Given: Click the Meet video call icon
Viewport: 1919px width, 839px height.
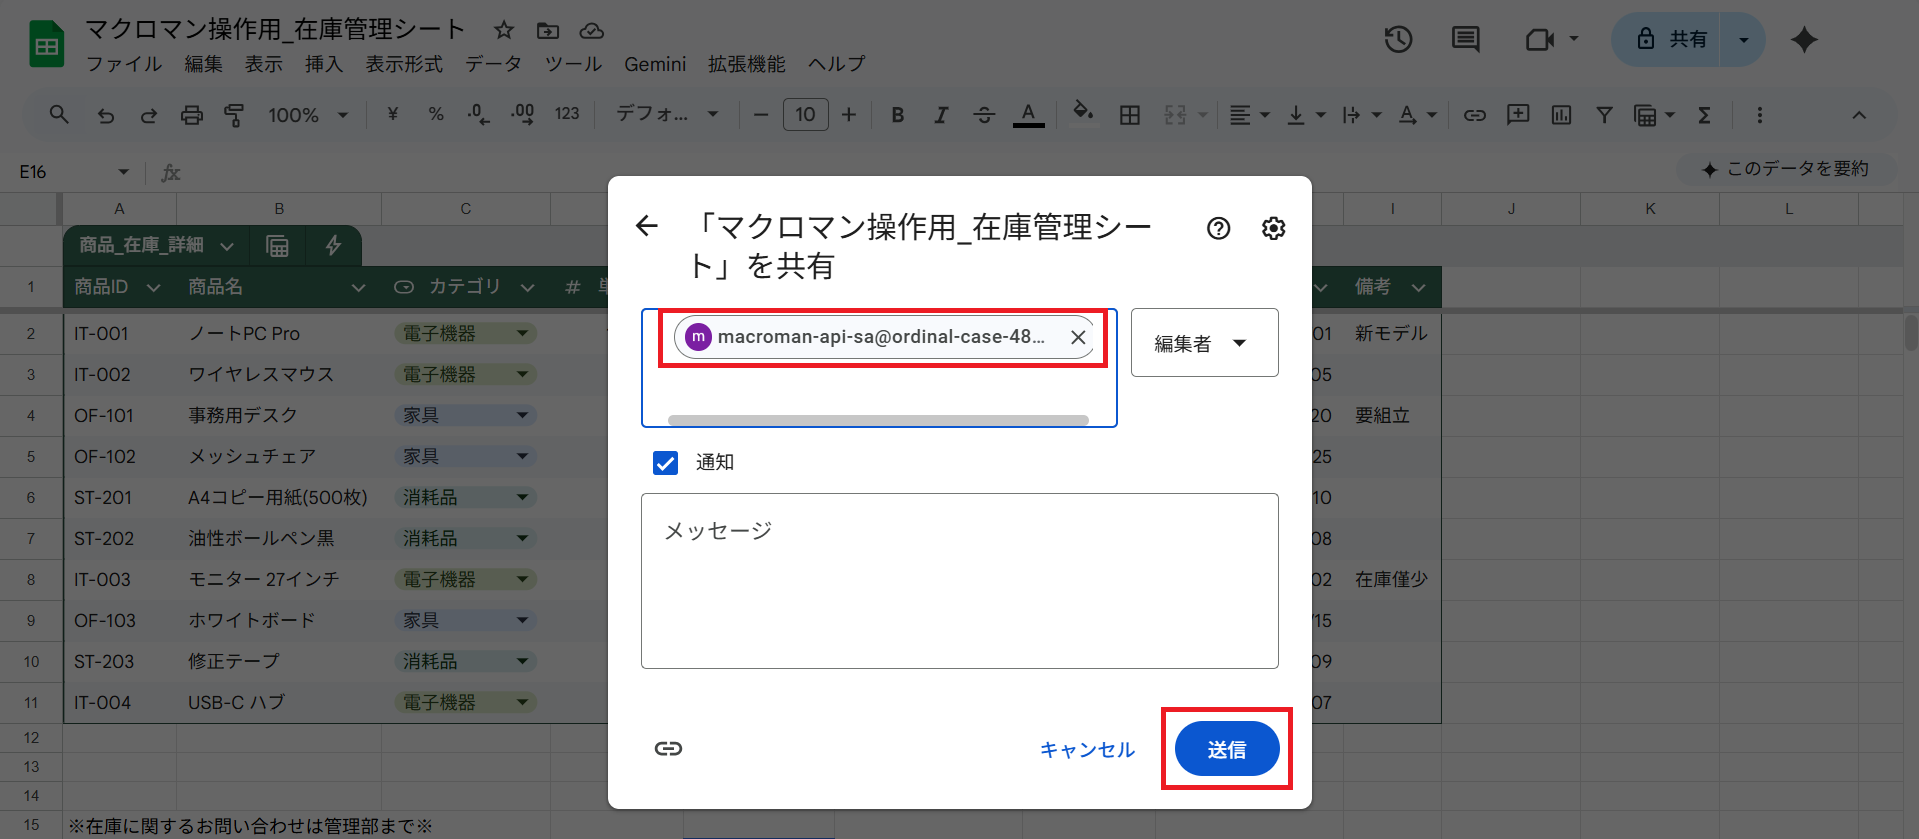Looking at the screenshot, I should click(x=1540, y=39).
